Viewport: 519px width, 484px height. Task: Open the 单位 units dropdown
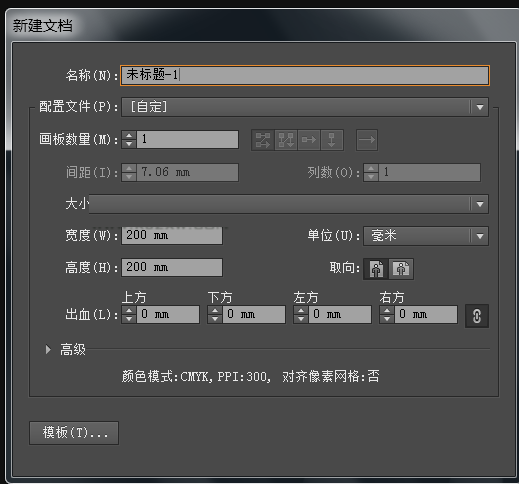(426, 236)
